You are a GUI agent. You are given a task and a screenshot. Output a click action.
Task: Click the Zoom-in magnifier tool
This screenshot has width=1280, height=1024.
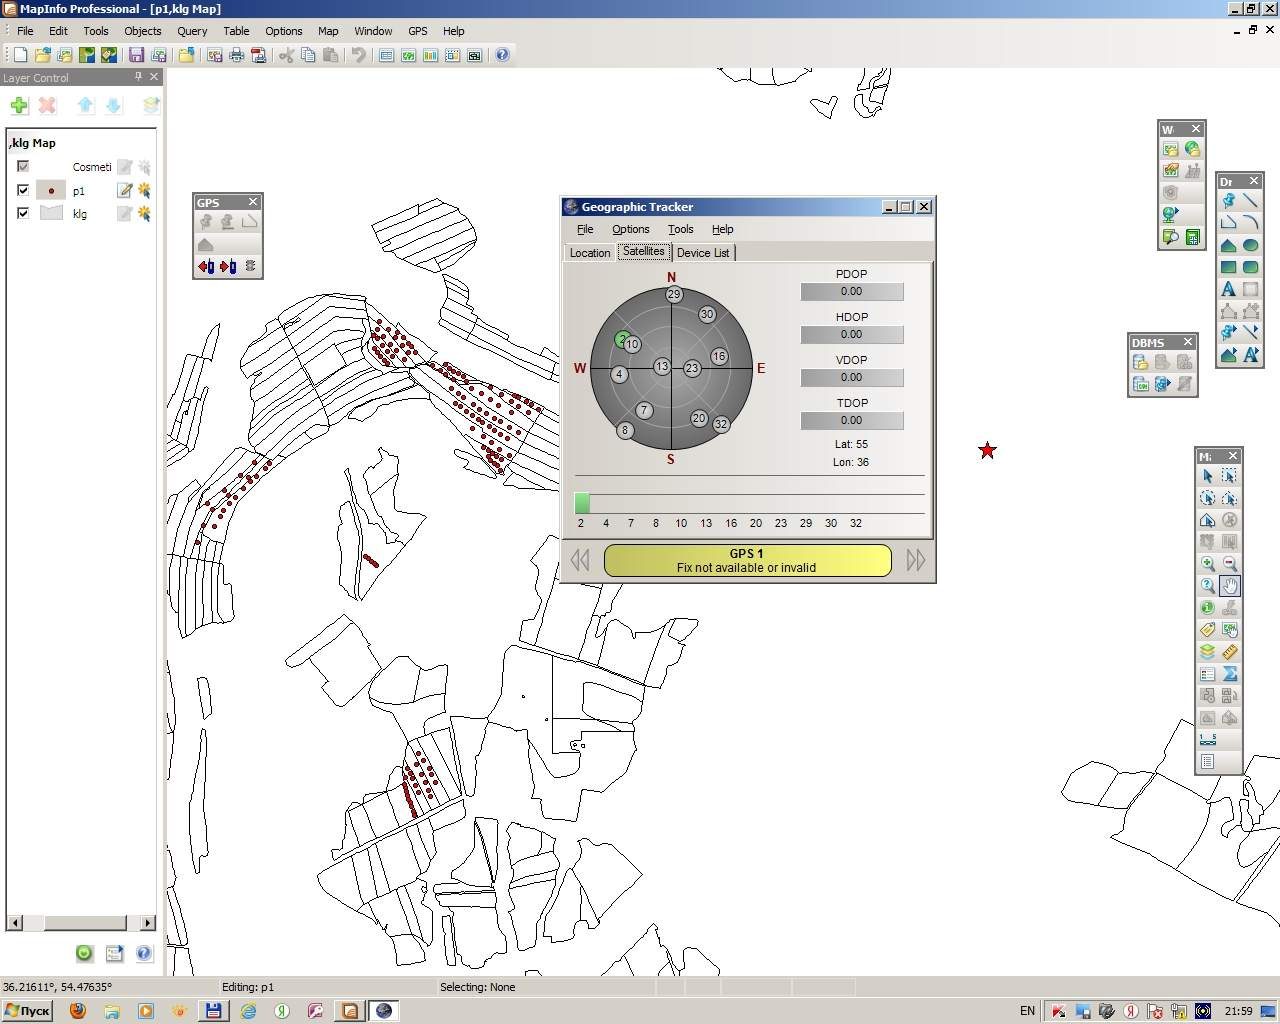(x=1207, y=564)
